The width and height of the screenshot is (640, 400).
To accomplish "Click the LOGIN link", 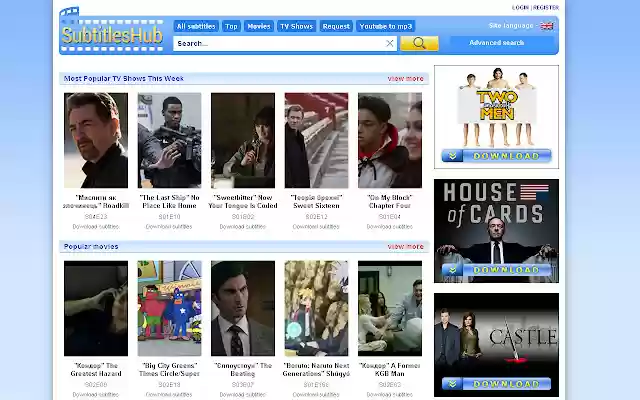I will tap(520, 7).
